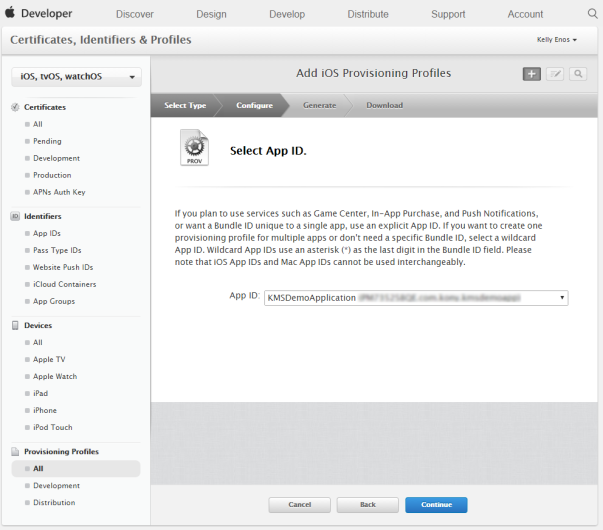Click the Provisioning Profiles section heading
Image resolution: width=603 pixels, height=530 pixels.
point(62,452)
